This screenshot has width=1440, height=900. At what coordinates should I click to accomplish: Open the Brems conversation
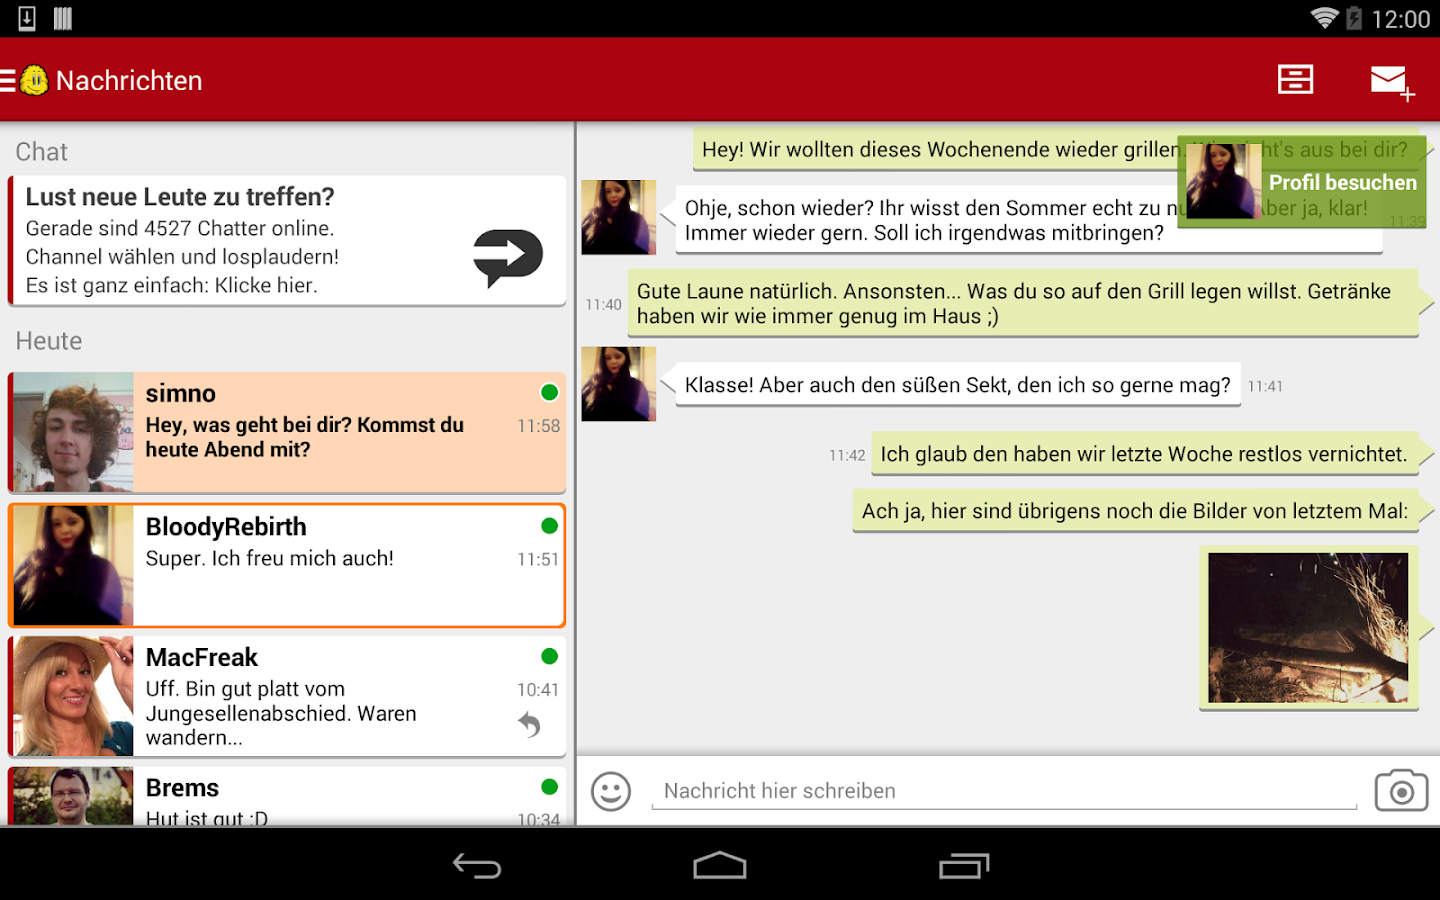point(287,796)
